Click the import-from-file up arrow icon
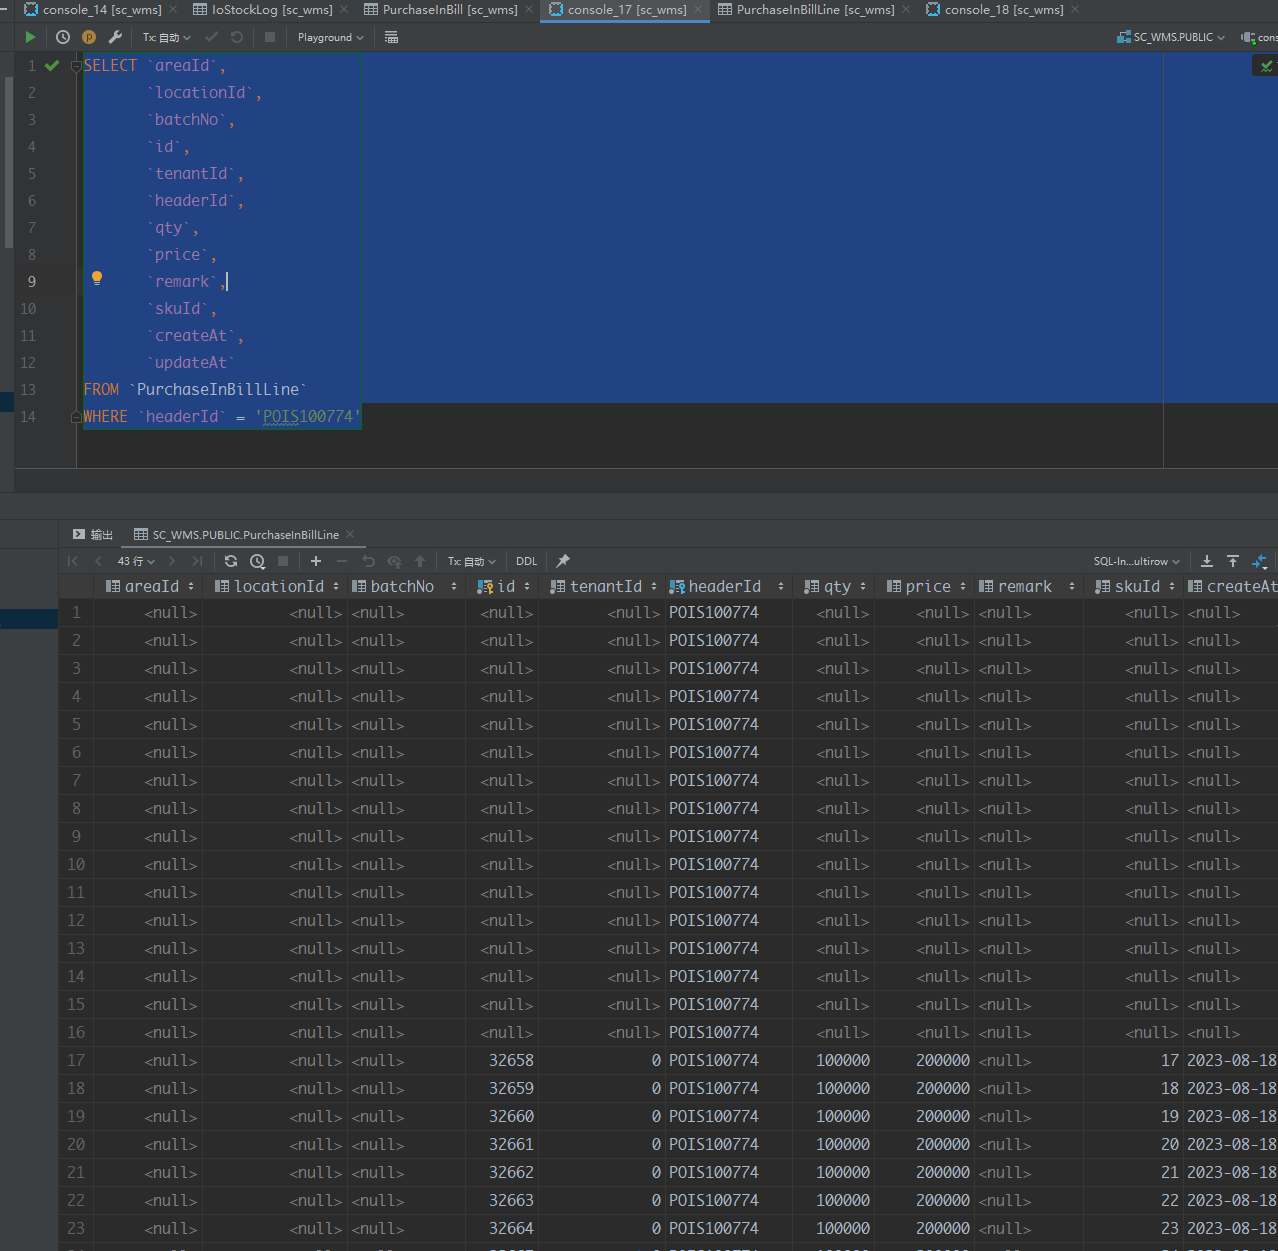The height and width of the screenshot is (1251, 1278). (1233, 561)
